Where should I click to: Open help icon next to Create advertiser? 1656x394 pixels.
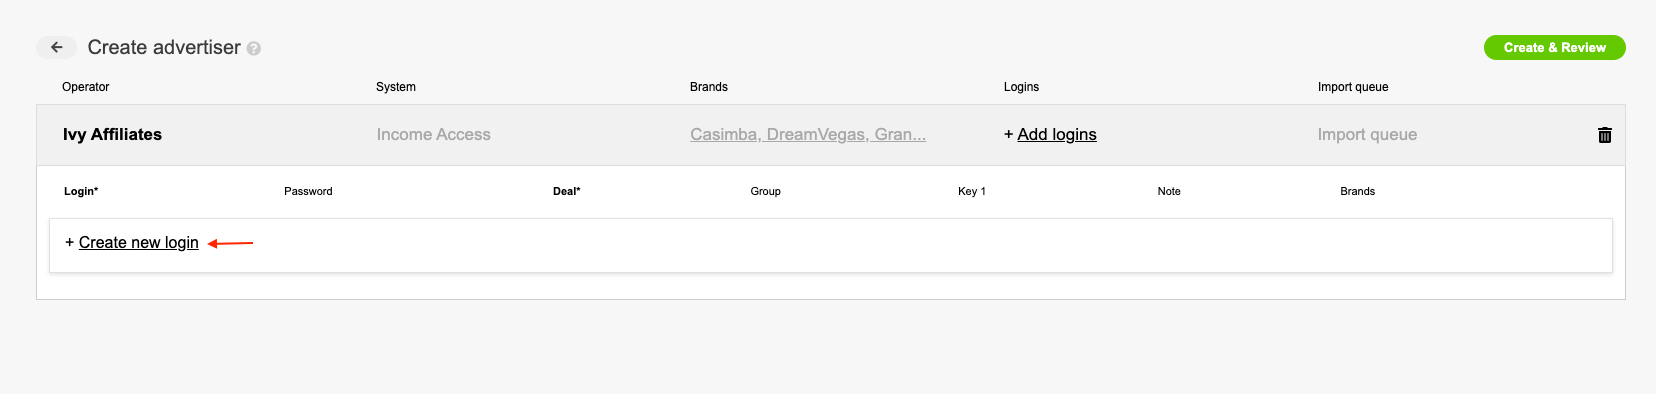pyautogui.click(x=254, y=48)
